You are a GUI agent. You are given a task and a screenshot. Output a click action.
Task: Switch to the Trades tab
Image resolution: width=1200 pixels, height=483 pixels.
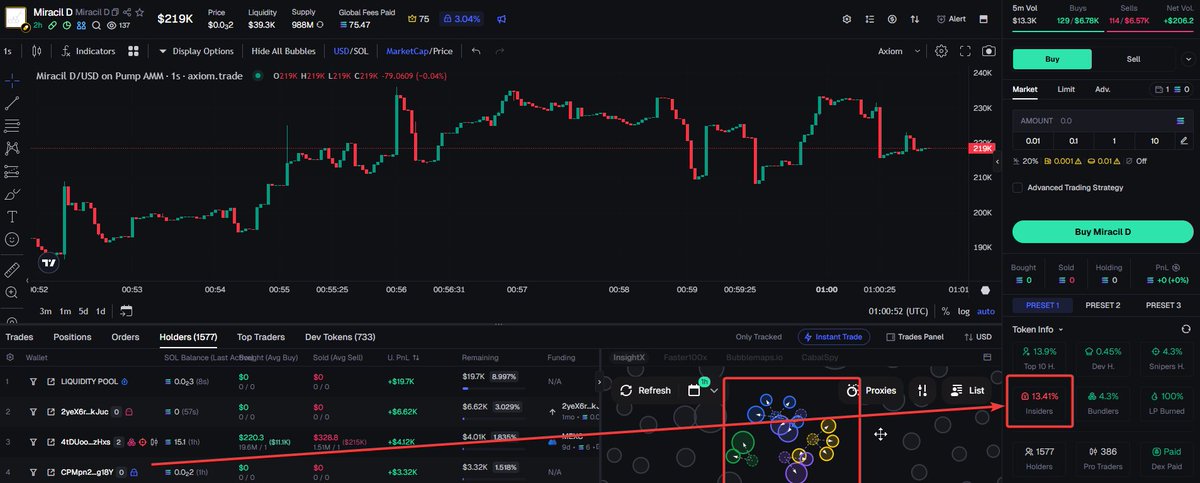[19, 337]
